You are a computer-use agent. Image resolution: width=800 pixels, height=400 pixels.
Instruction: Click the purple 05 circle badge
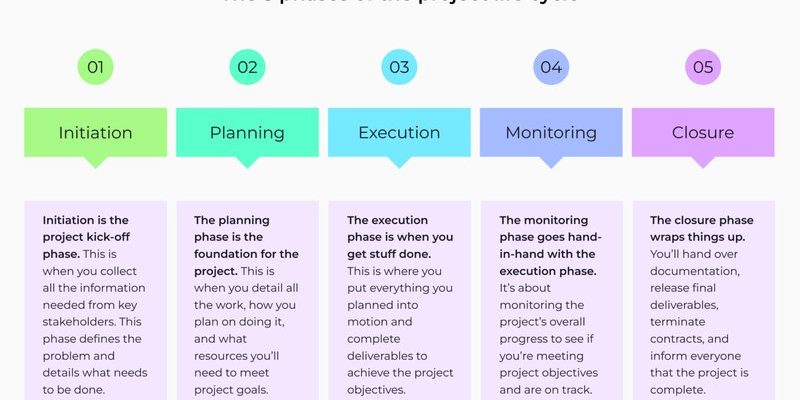703,67
